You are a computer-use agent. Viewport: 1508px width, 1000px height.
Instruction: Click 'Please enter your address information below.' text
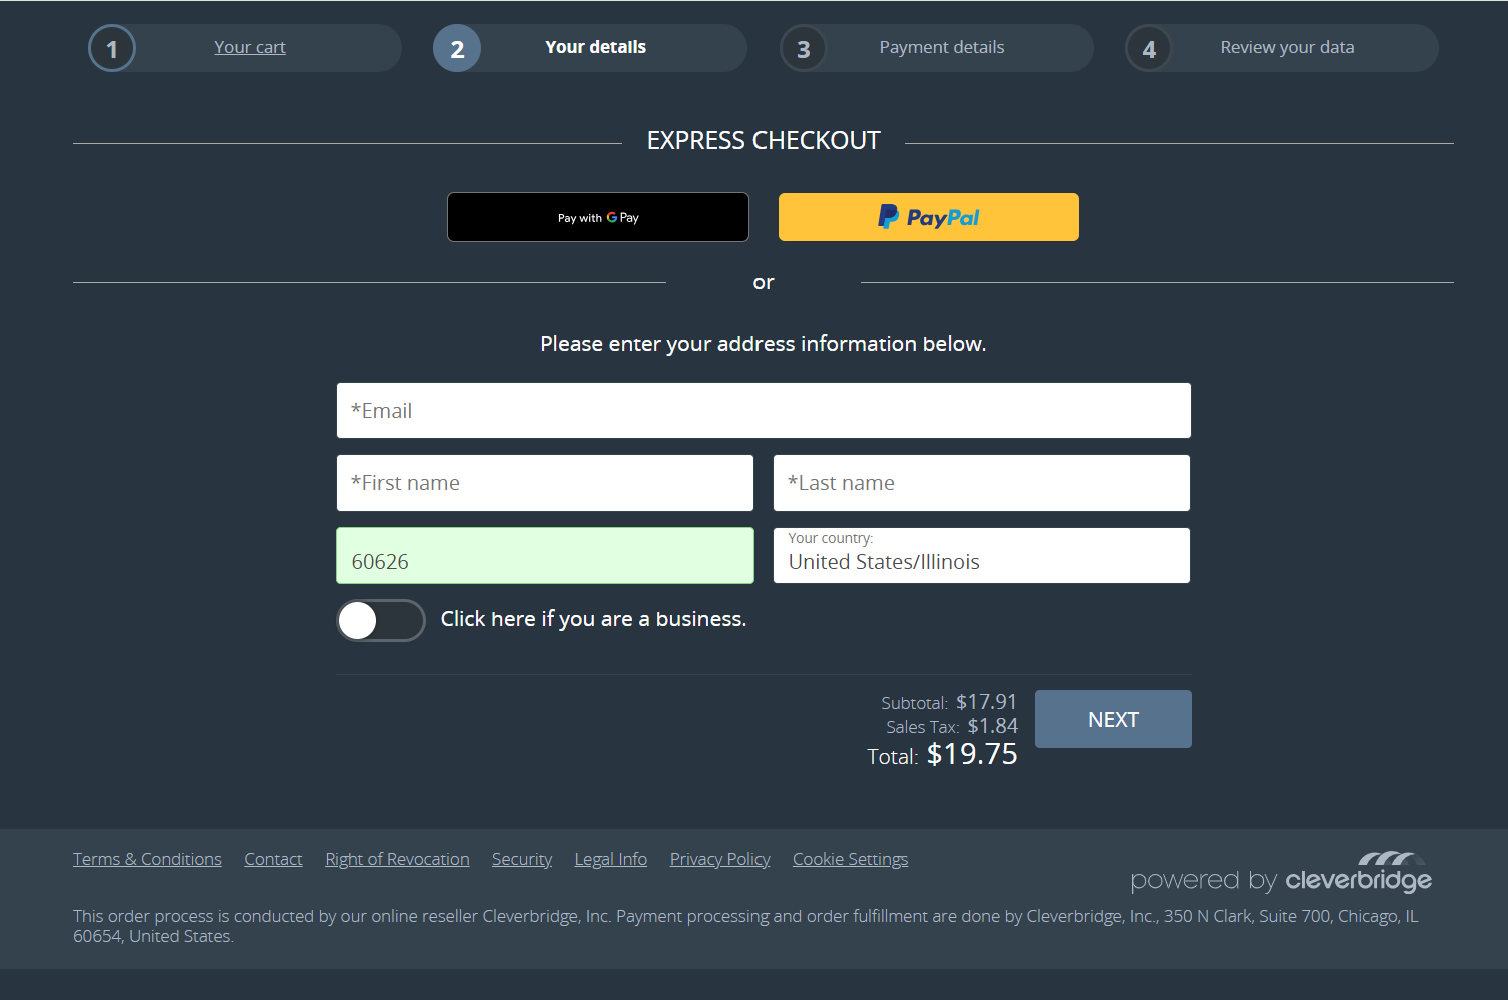click(x=763, y=344)
